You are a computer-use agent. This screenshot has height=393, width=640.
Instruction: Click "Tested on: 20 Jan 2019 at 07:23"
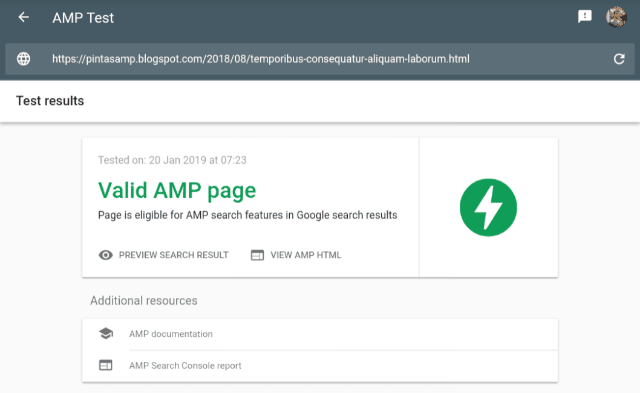click(172, 160)
